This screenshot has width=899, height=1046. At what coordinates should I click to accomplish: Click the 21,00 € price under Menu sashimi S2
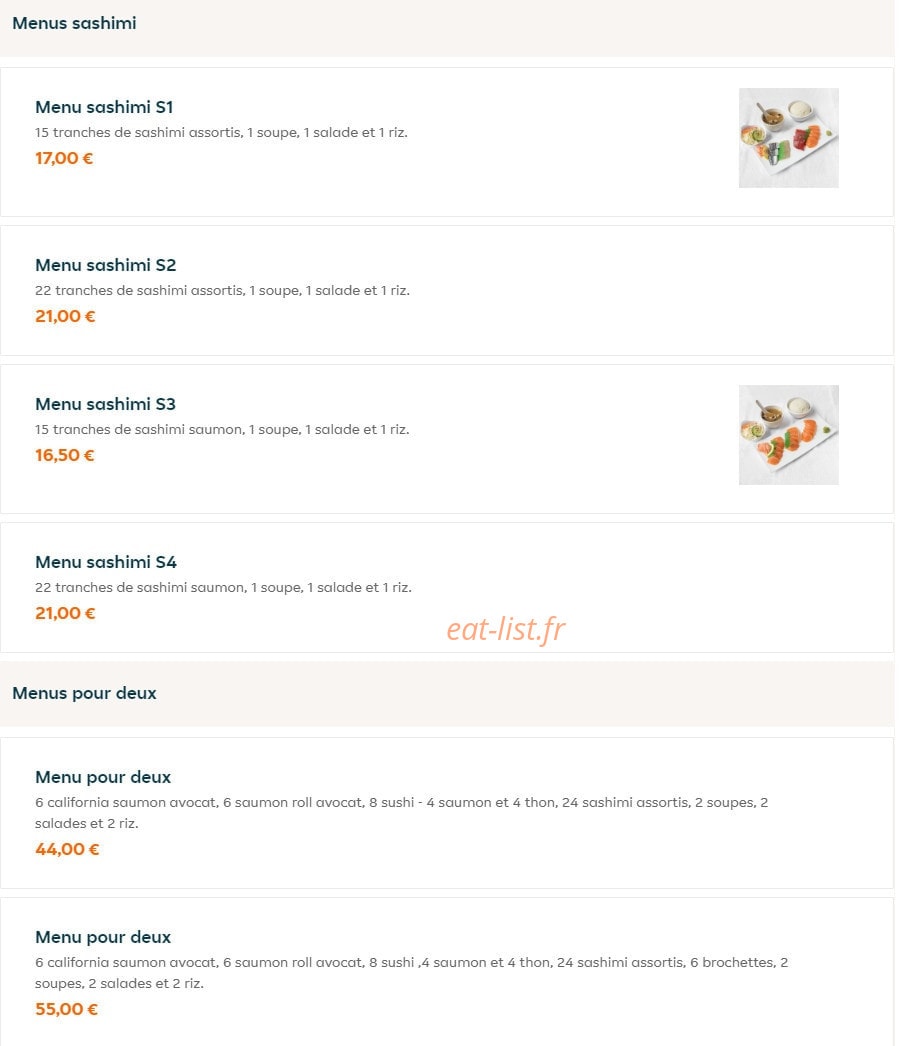point(65,316)
